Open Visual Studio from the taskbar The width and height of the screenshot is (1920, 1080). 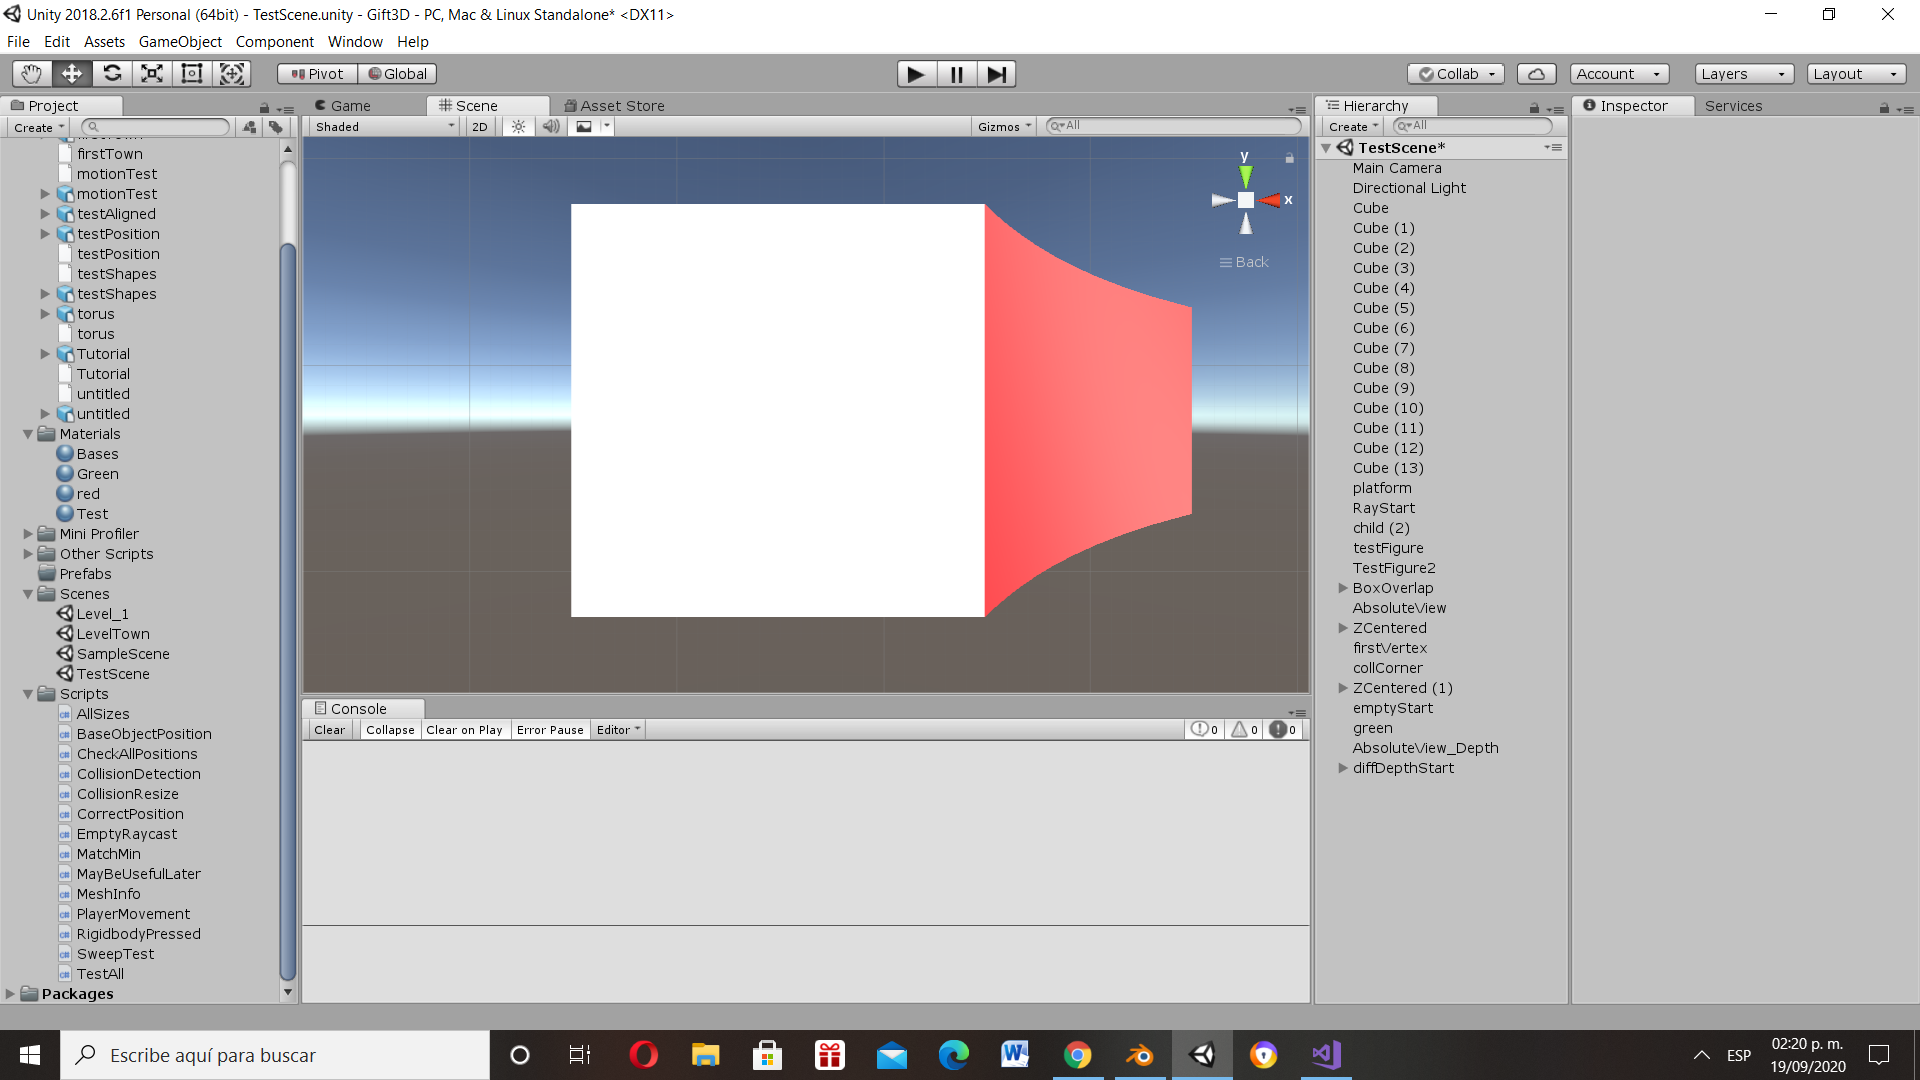[1326, 1055]
